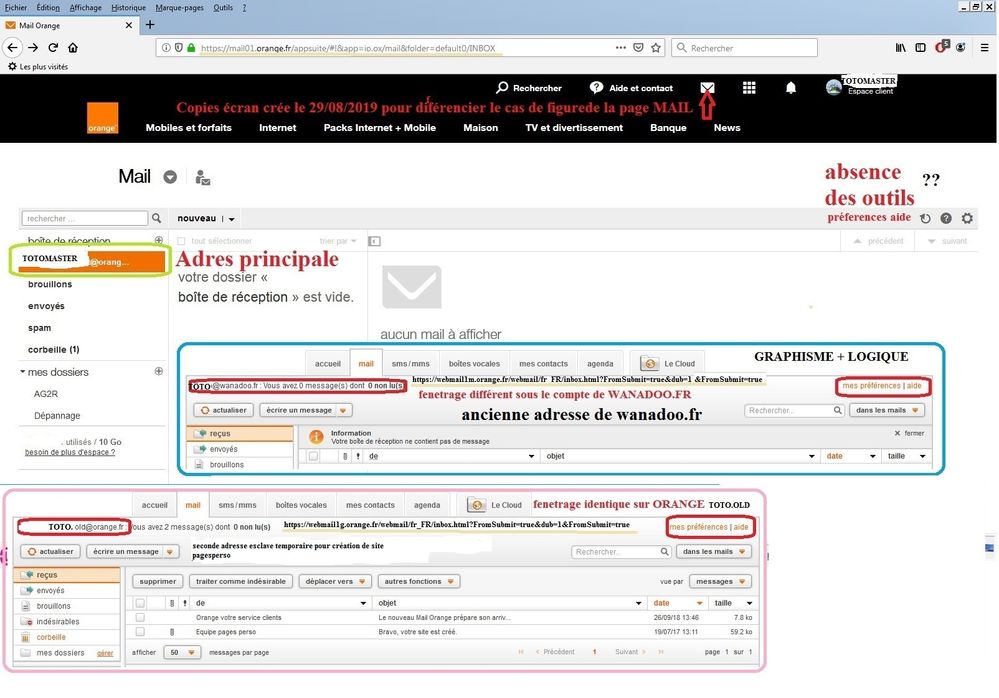The image size is (999, 698).
Task: Open the Édition menu
Action: (x=48, y=8)
